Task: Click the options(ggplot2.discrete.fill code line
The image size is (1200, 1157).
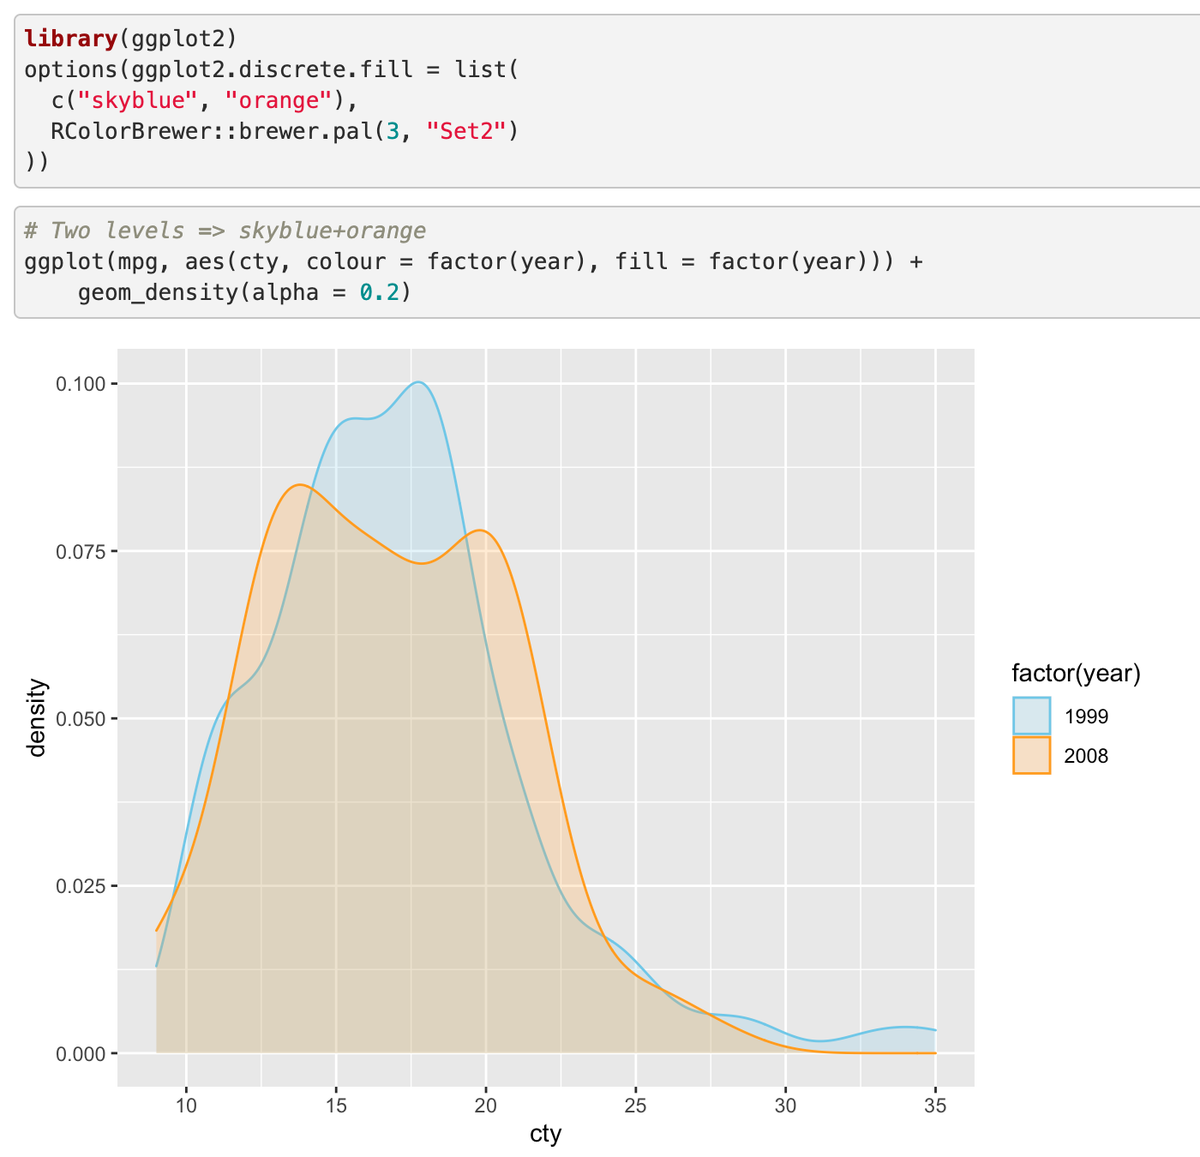Action: 271,70
